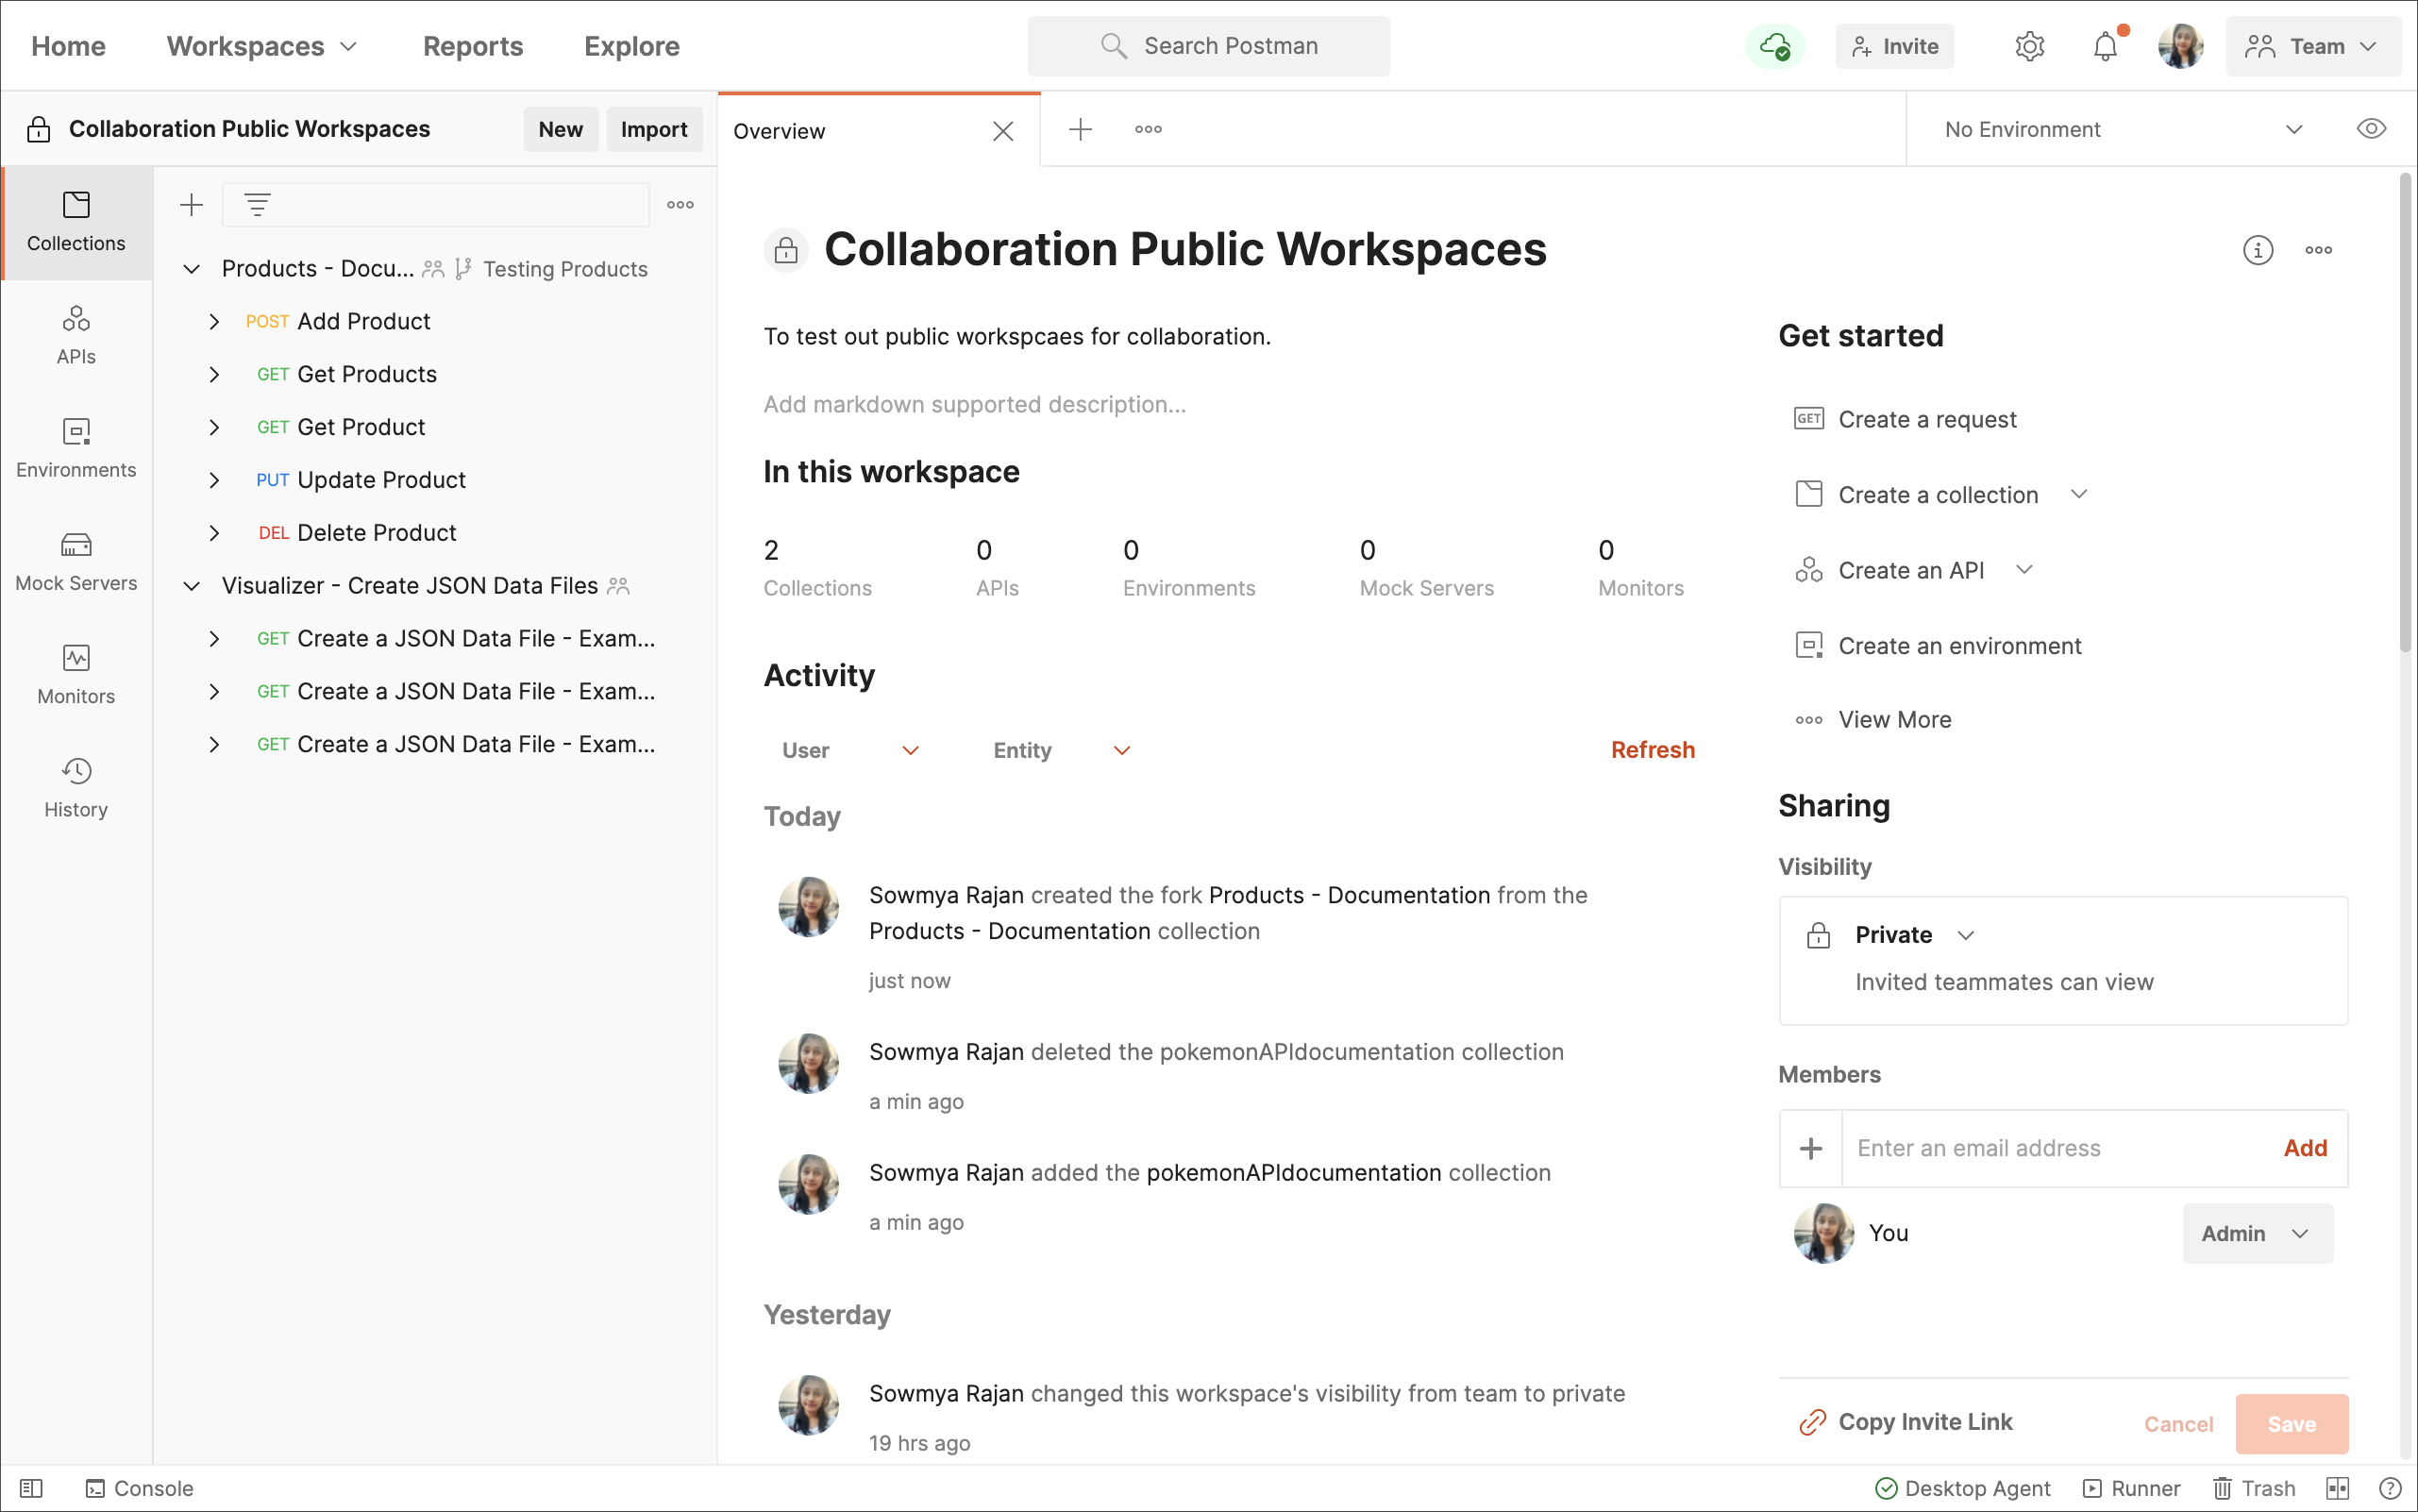This screenshot has width=2418, height=1512.
Task: Click the workspace info icon
Action: pos(2257,250)
